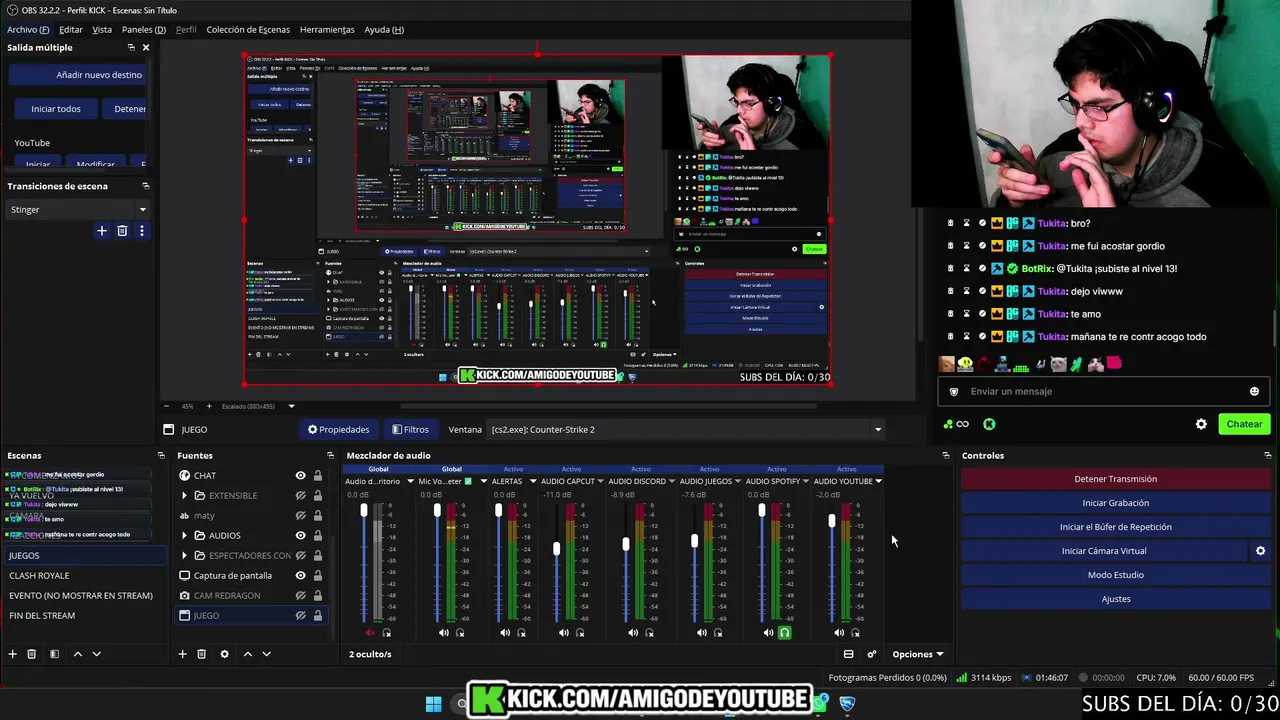Mute the ALERTAS audio channel
The image size is (1280, 720).
pos(505,632)
